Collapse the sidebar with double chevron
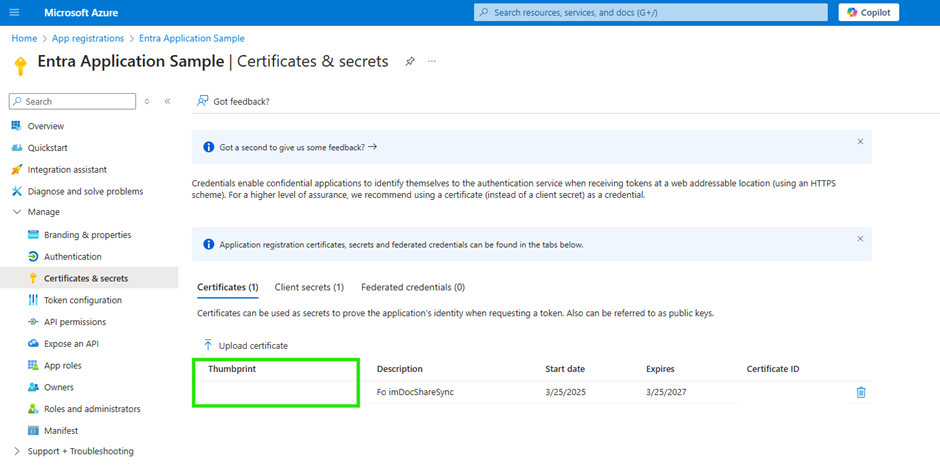This screenshot has height=476, width=940. 167,101
